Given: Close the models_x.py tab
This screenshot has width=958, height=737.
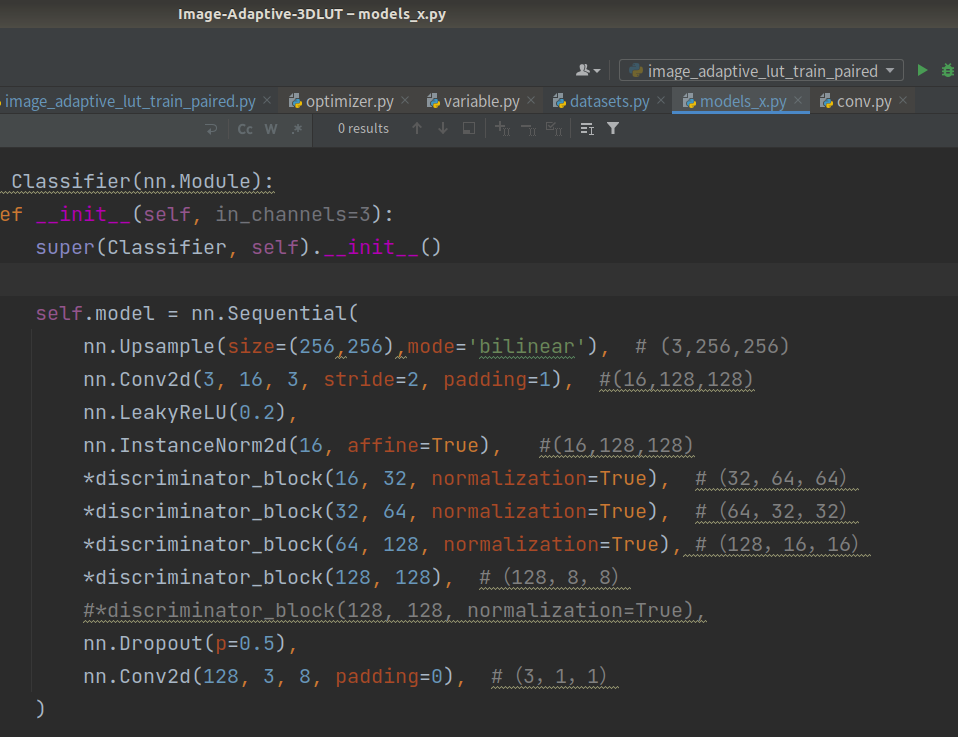Looking at the screenshot, I should coord(798,100).
